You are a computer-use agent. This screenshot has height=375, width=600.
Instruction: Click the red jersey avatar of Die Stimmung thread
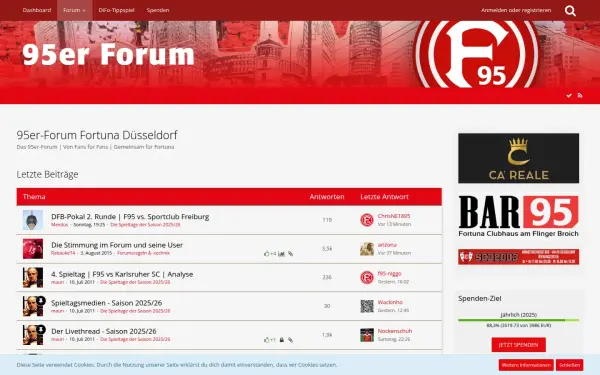(33, 249)
